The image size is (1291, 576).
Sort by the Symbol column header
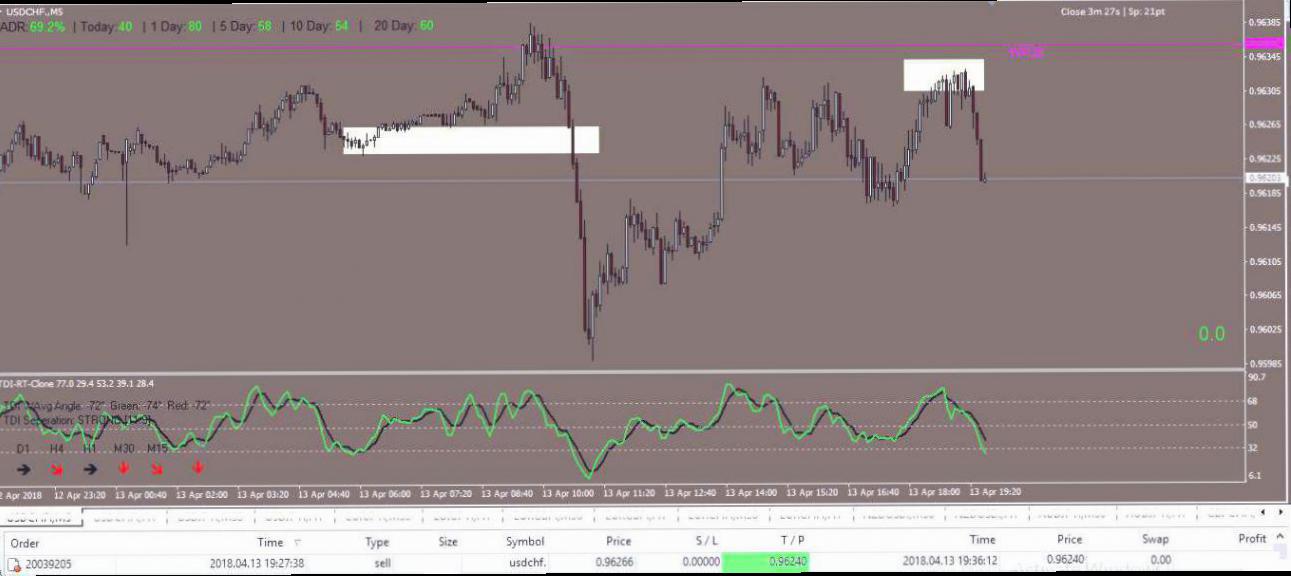524,541
